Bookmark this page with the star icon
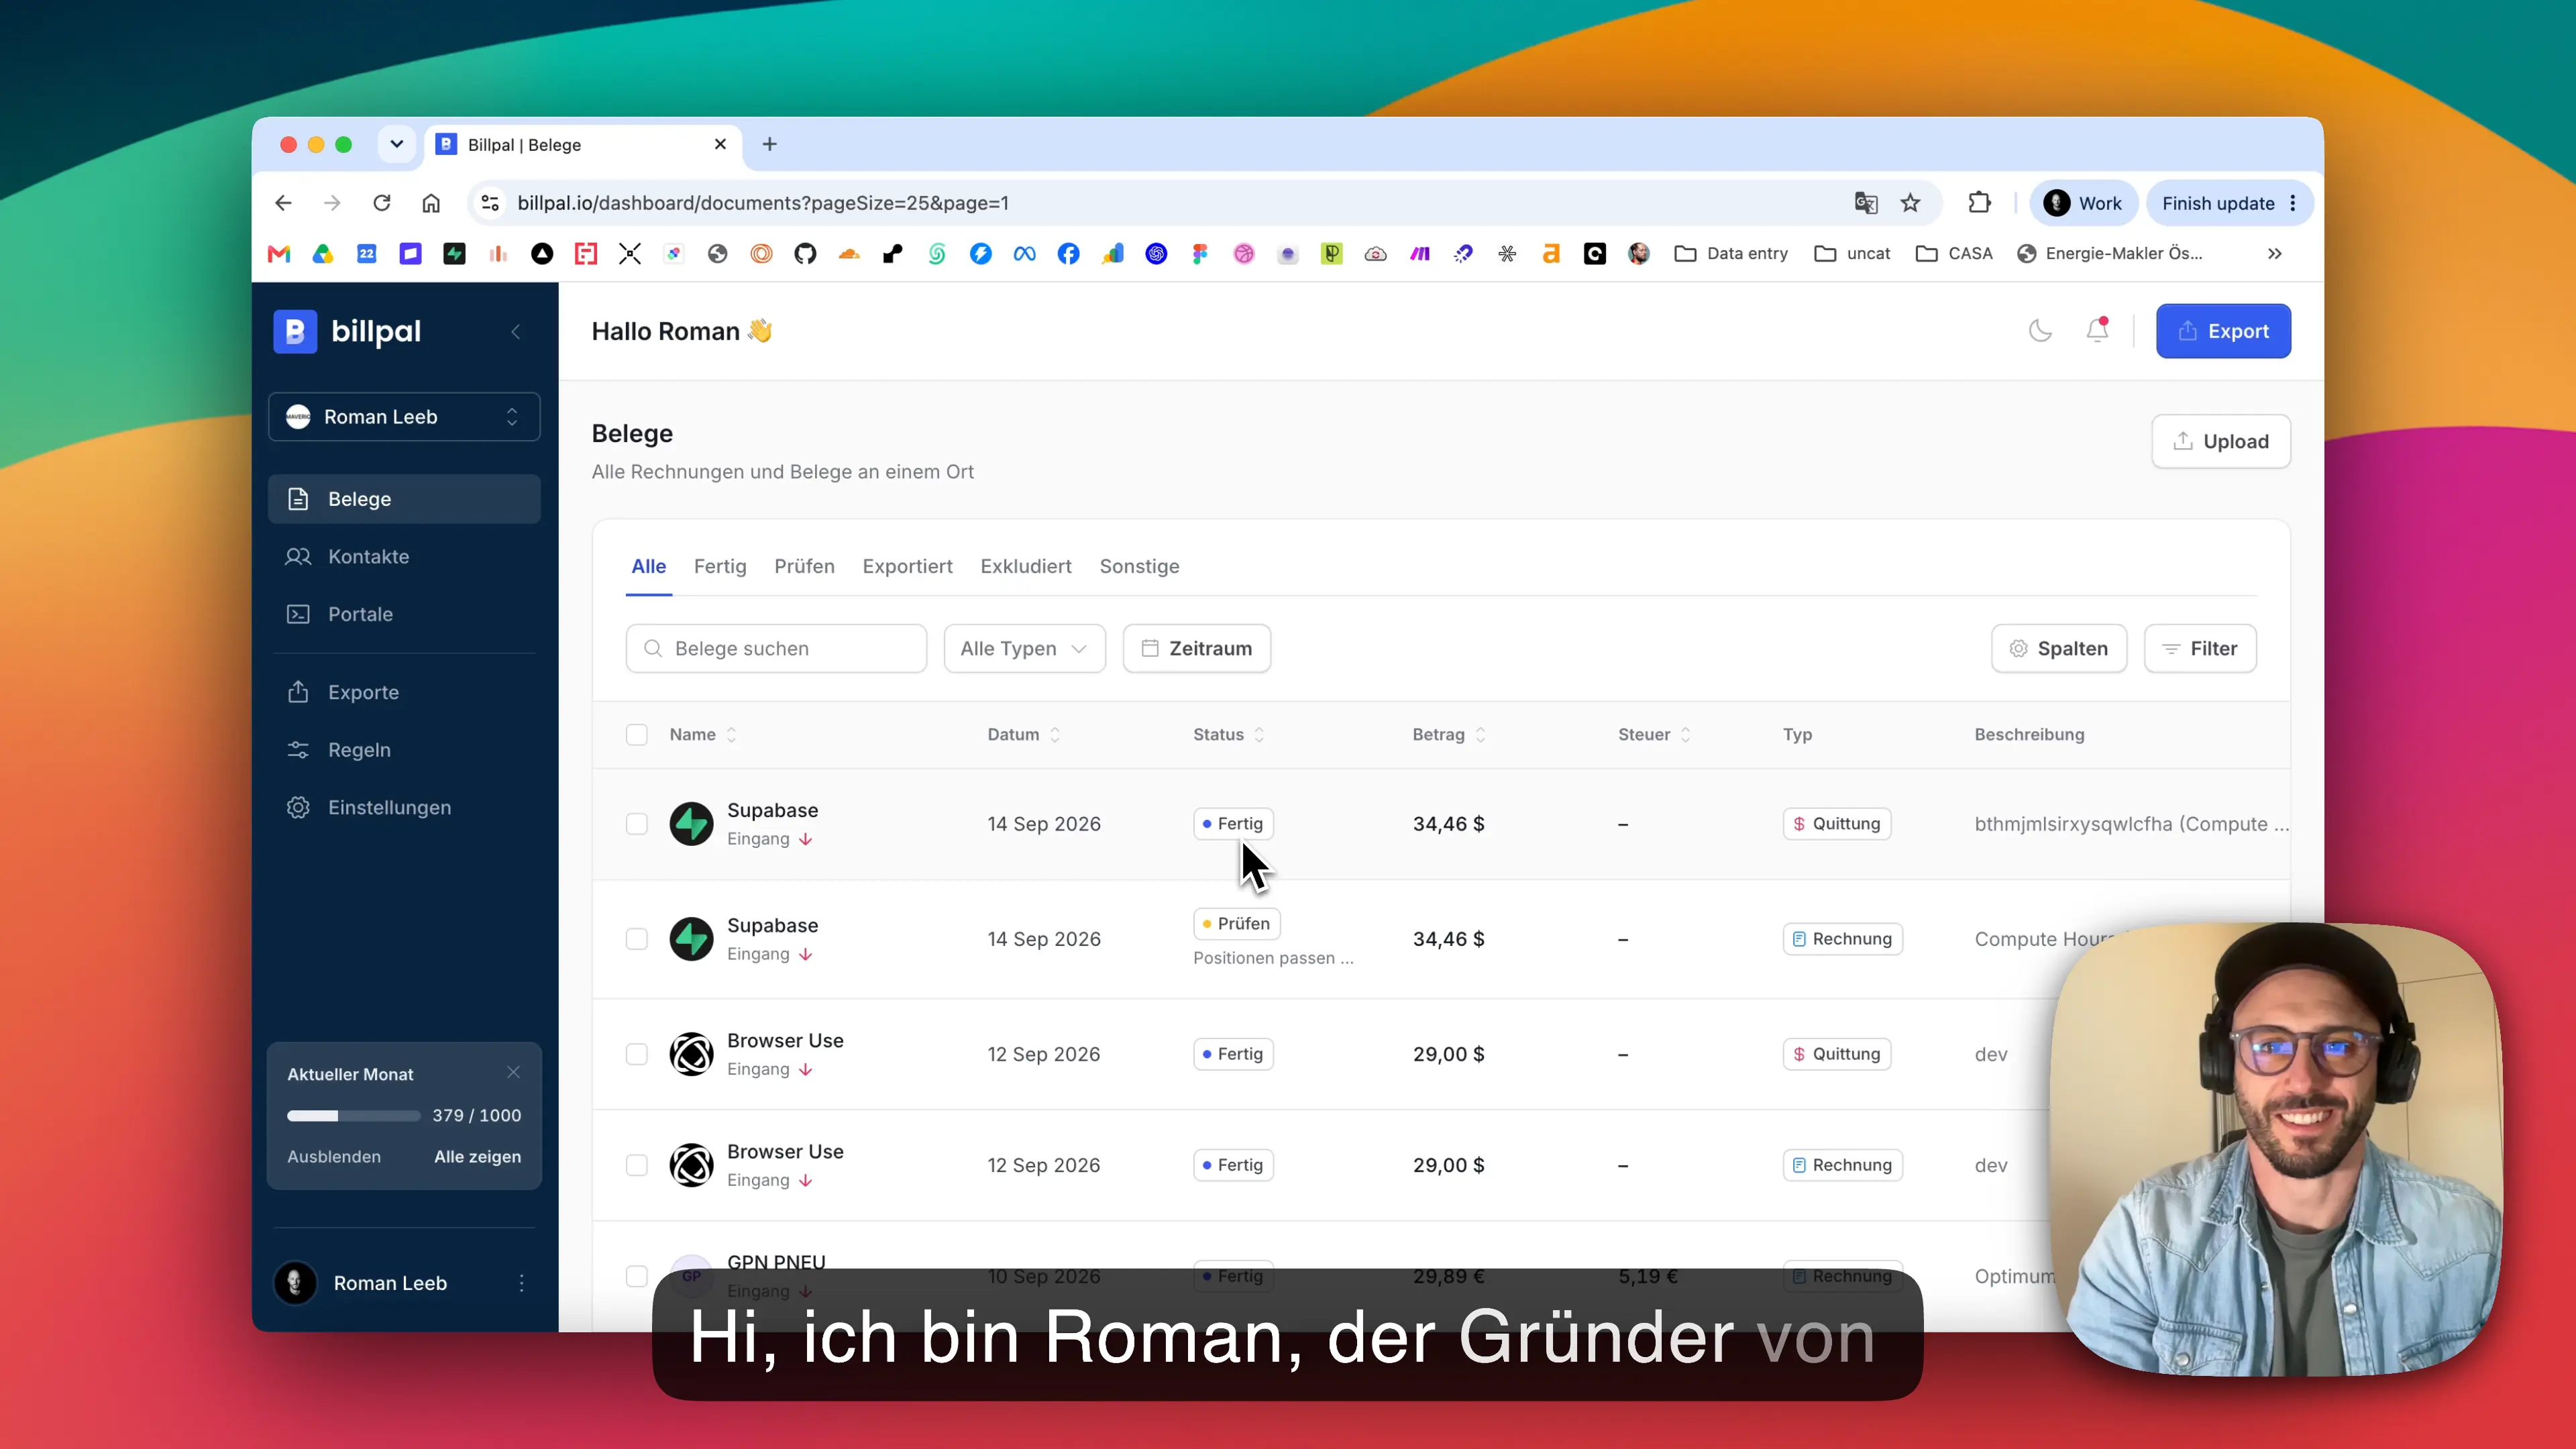 (1910, 203)
